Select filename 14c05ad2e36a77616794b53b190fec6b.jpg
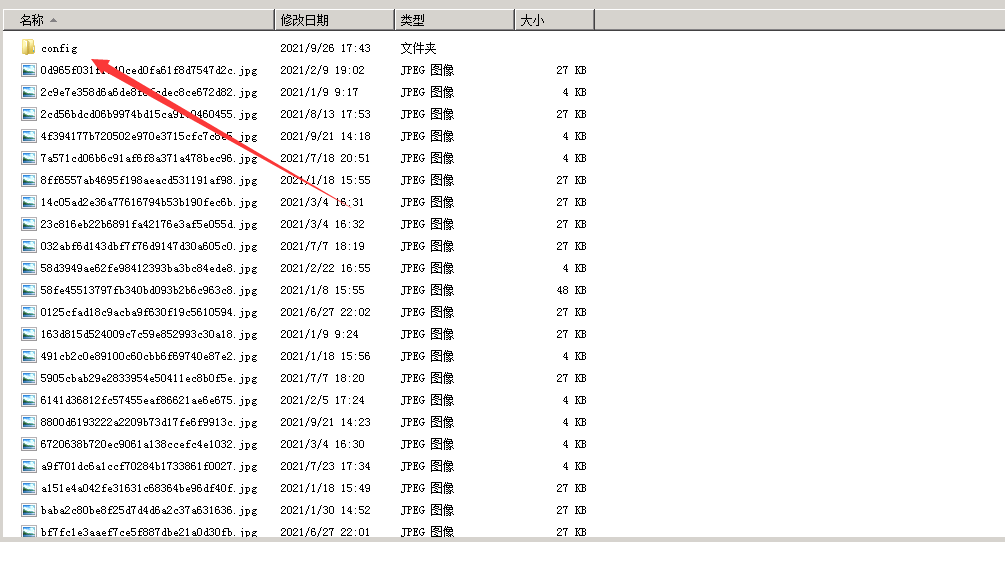Screen dimensions: 1005x562 [149, 202]
